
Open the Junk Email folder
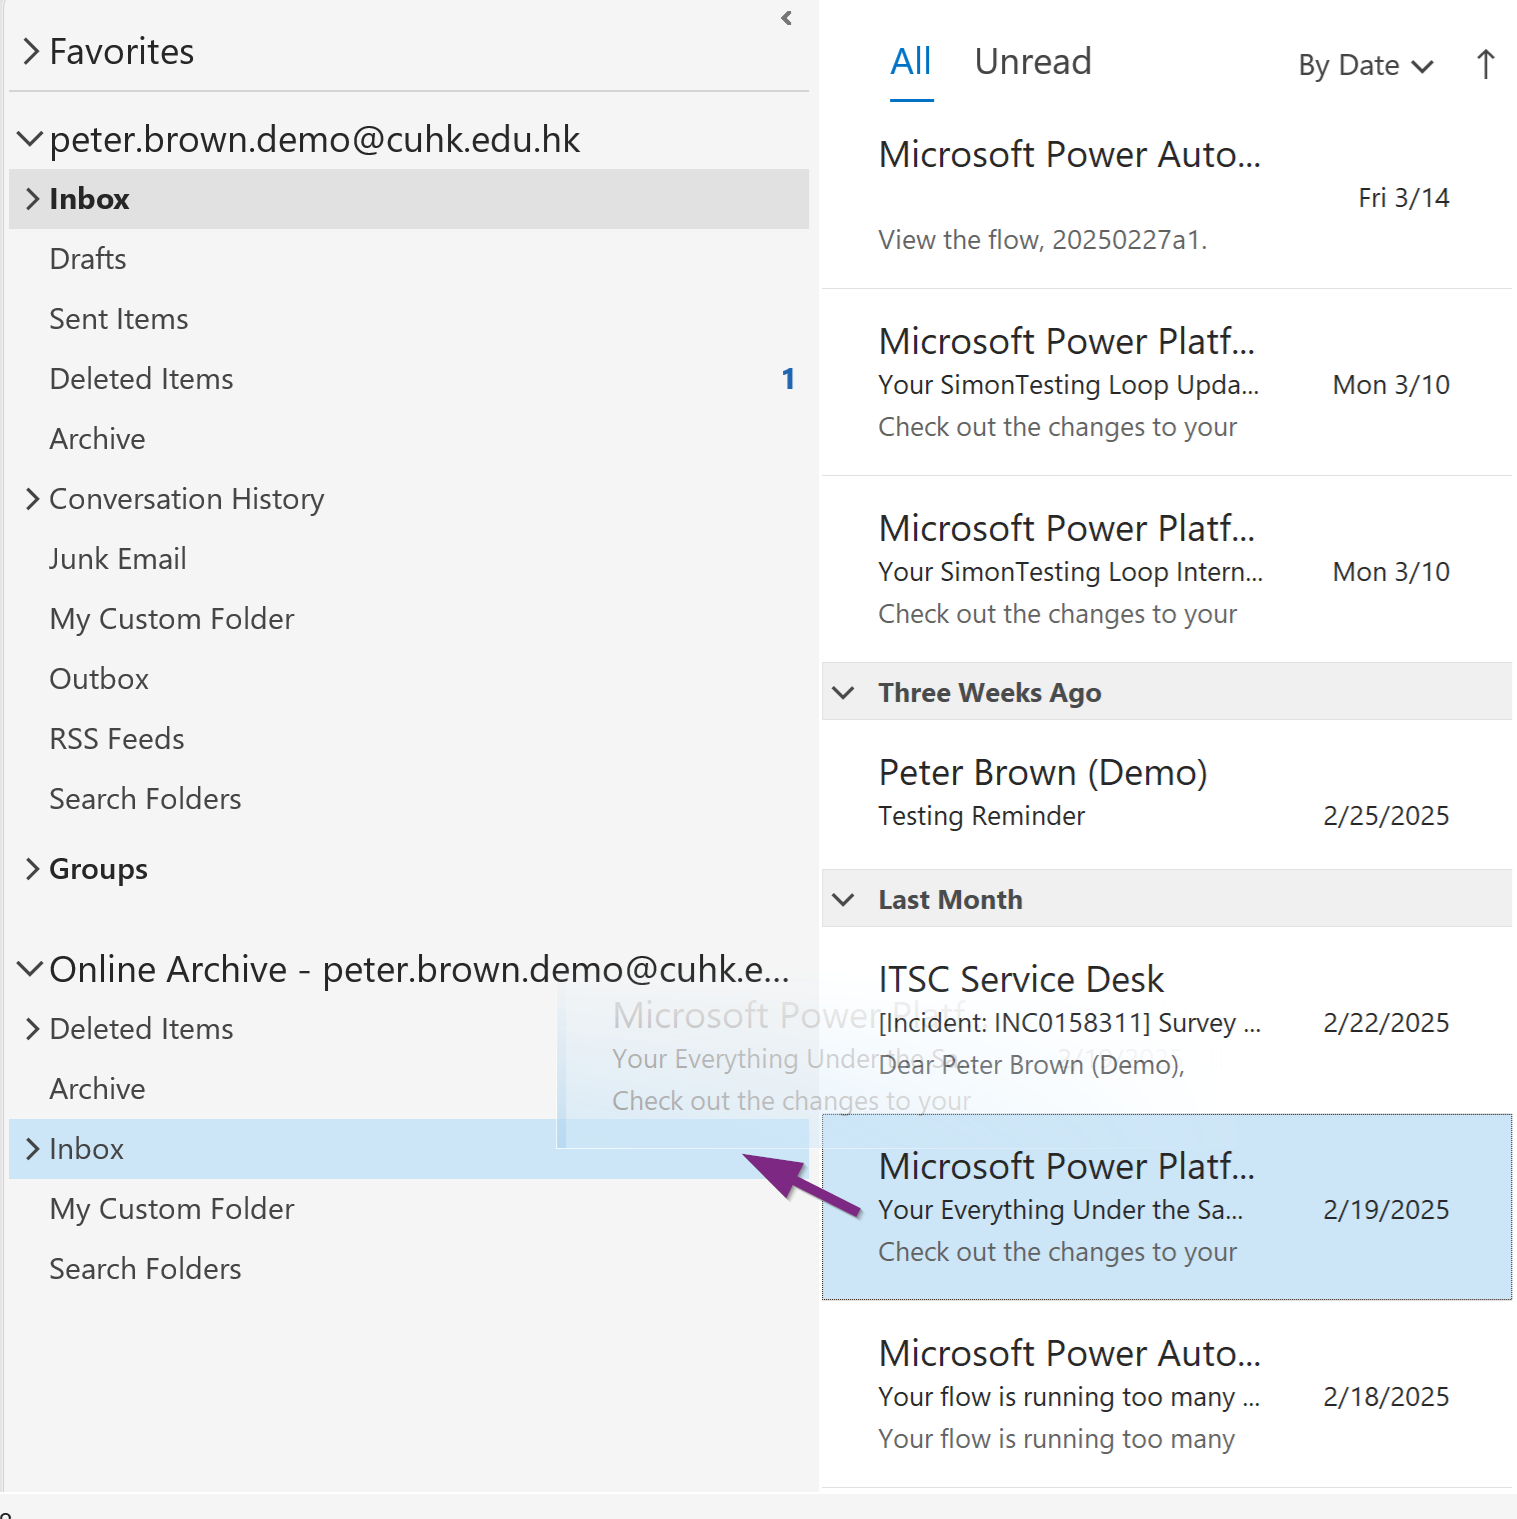tap(409, 559)
